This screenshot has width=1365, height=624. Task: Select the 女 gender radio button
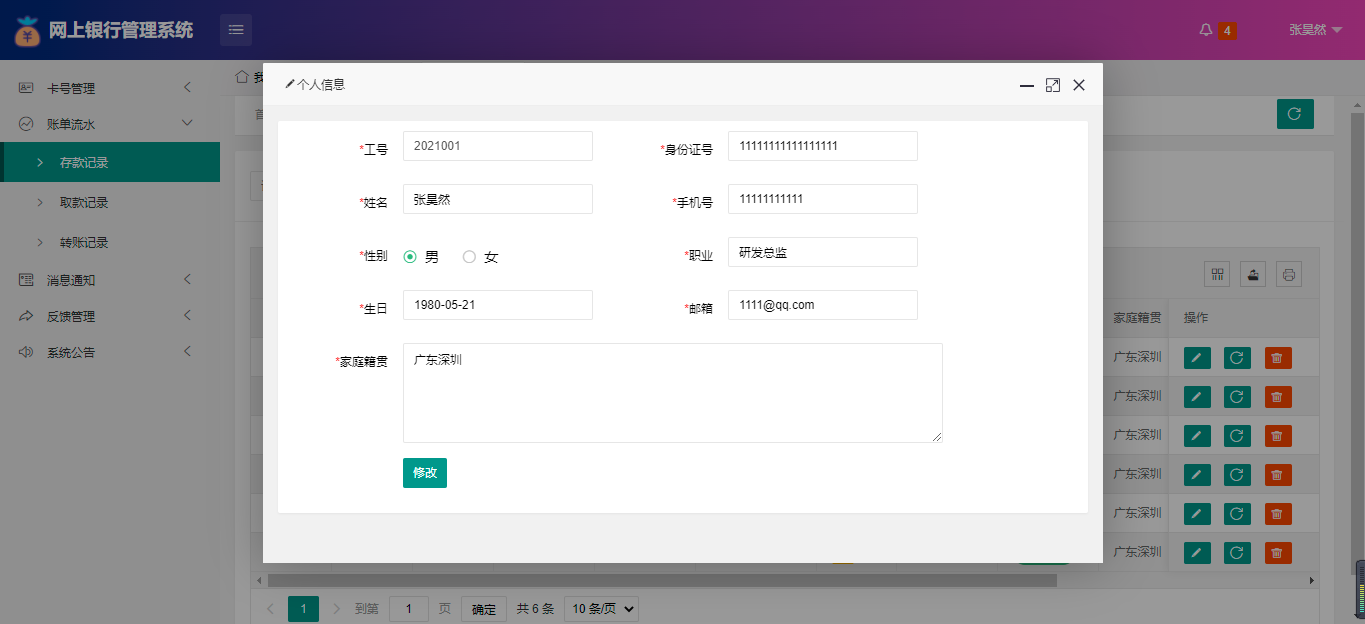click(469, 257)
